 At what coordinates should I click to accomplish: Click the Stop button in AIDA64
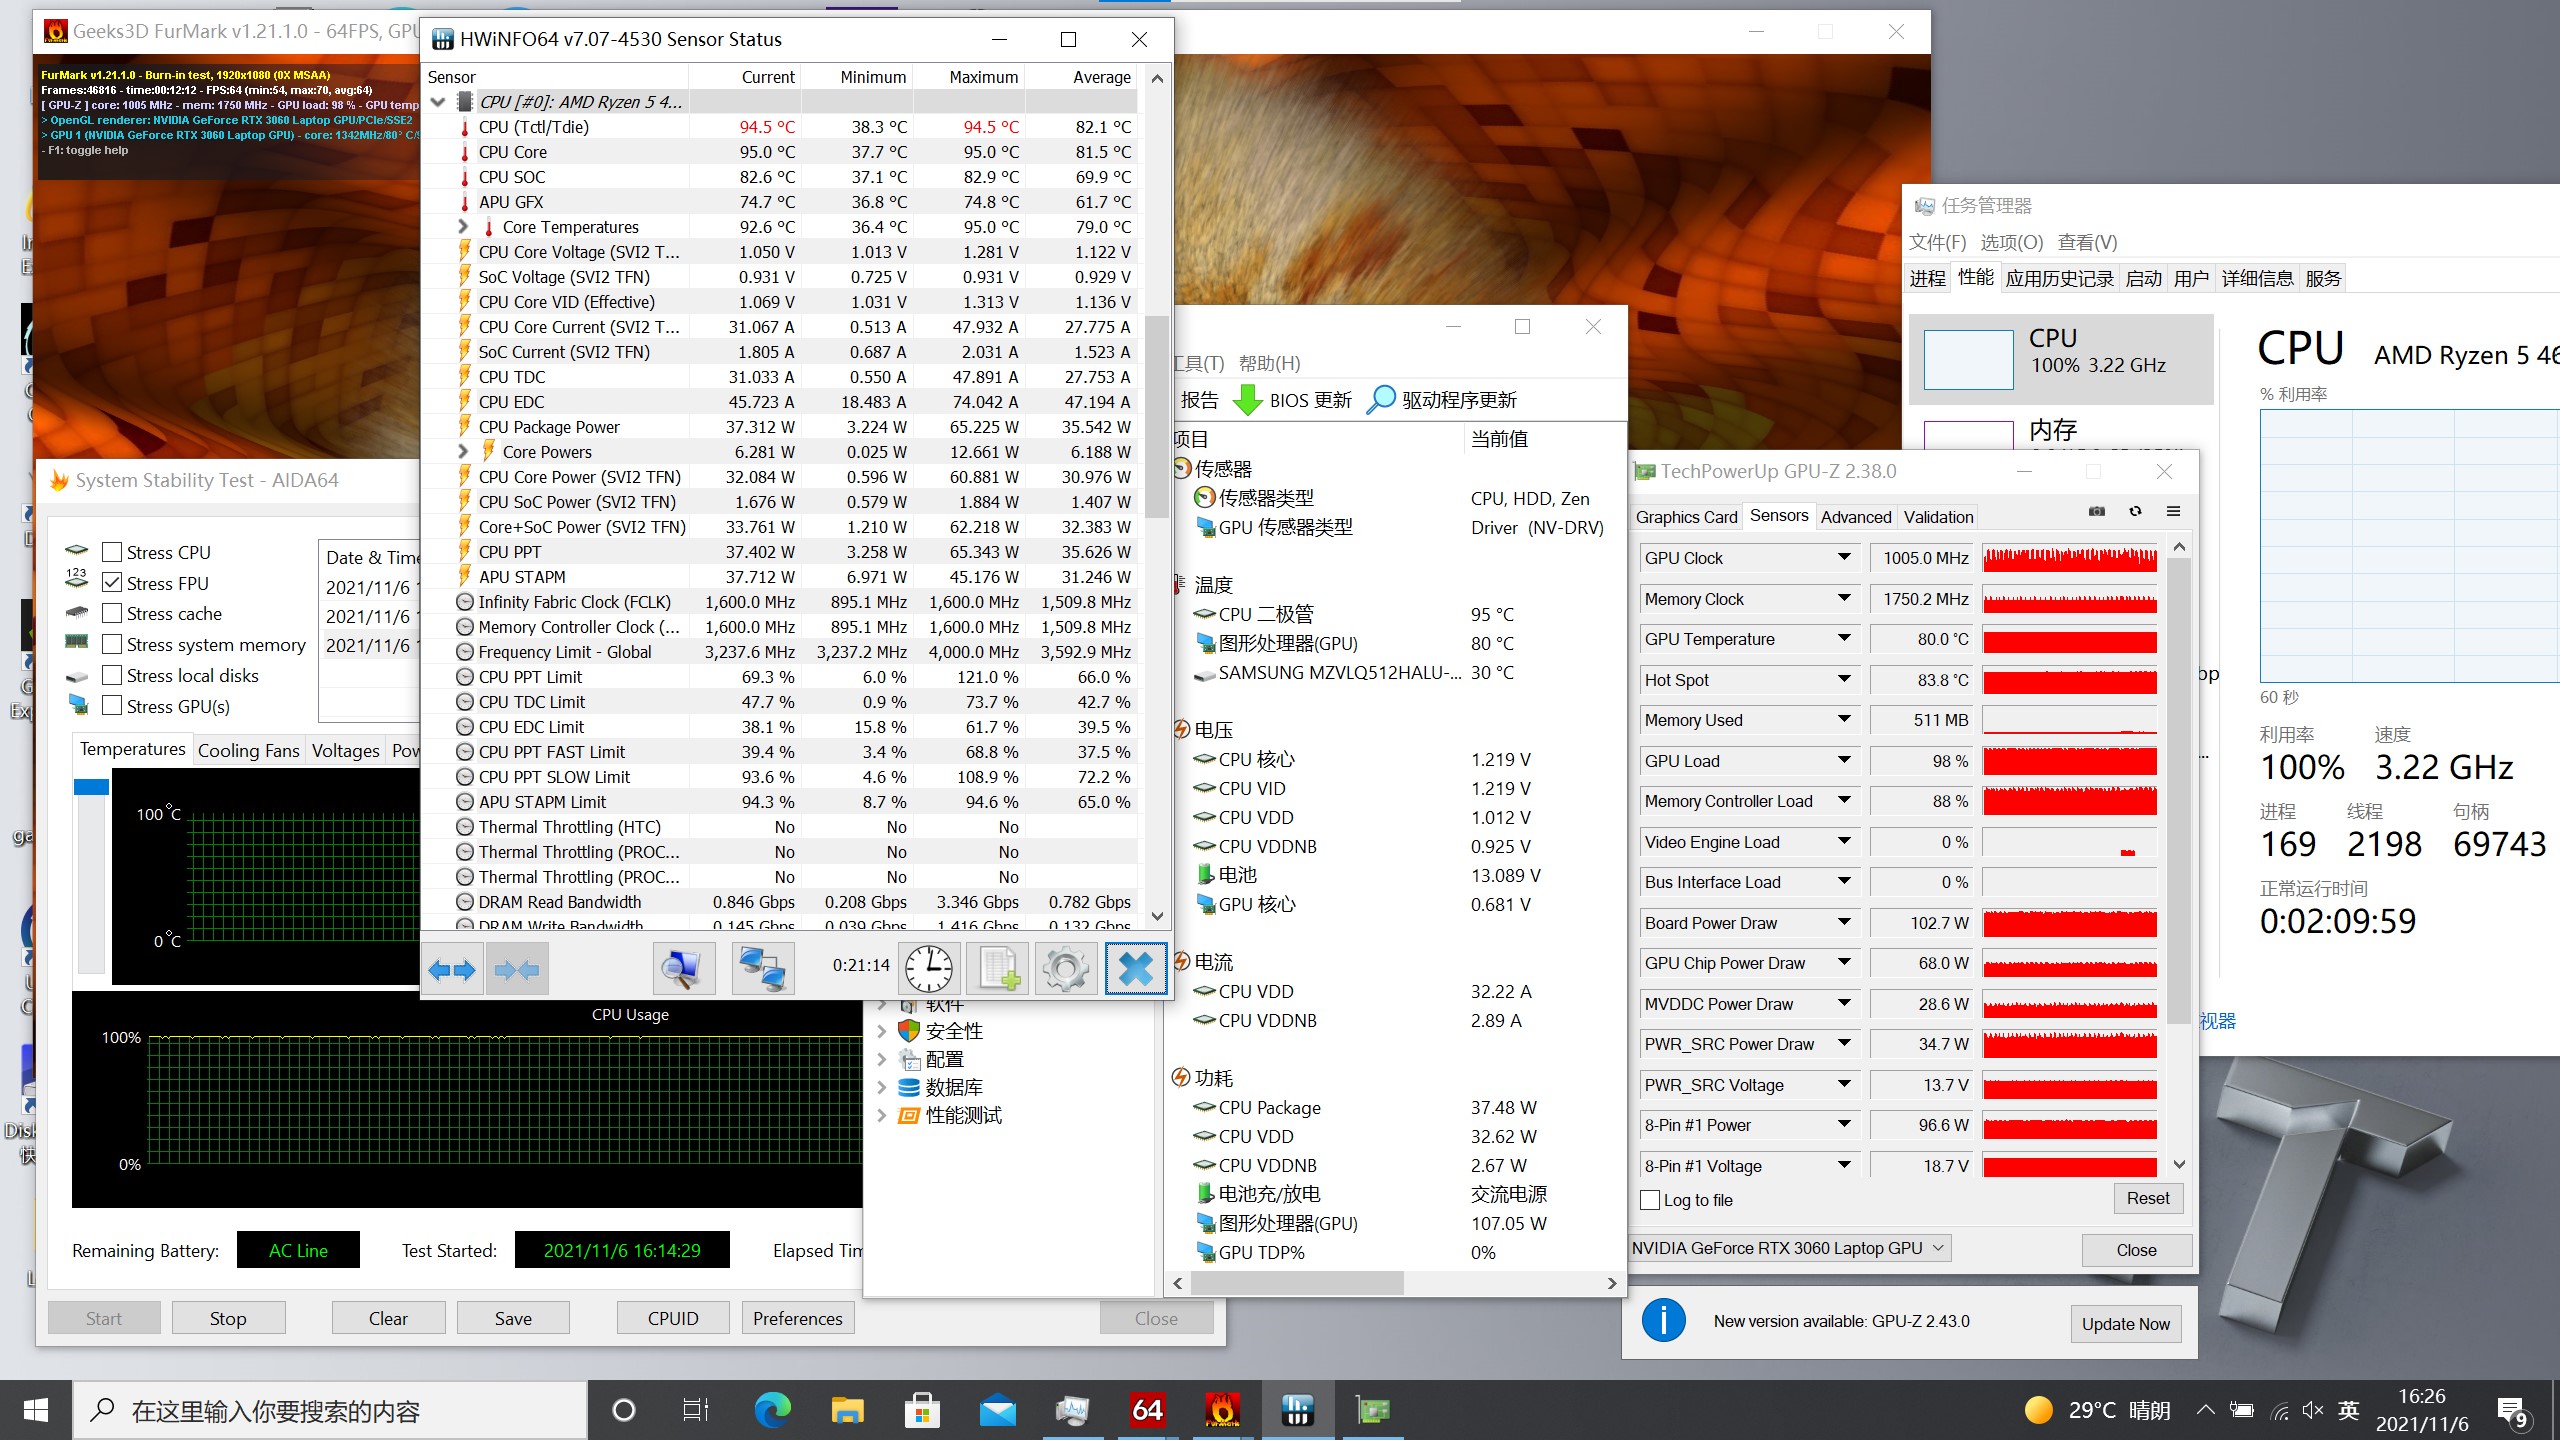(x=228, y=1319)
